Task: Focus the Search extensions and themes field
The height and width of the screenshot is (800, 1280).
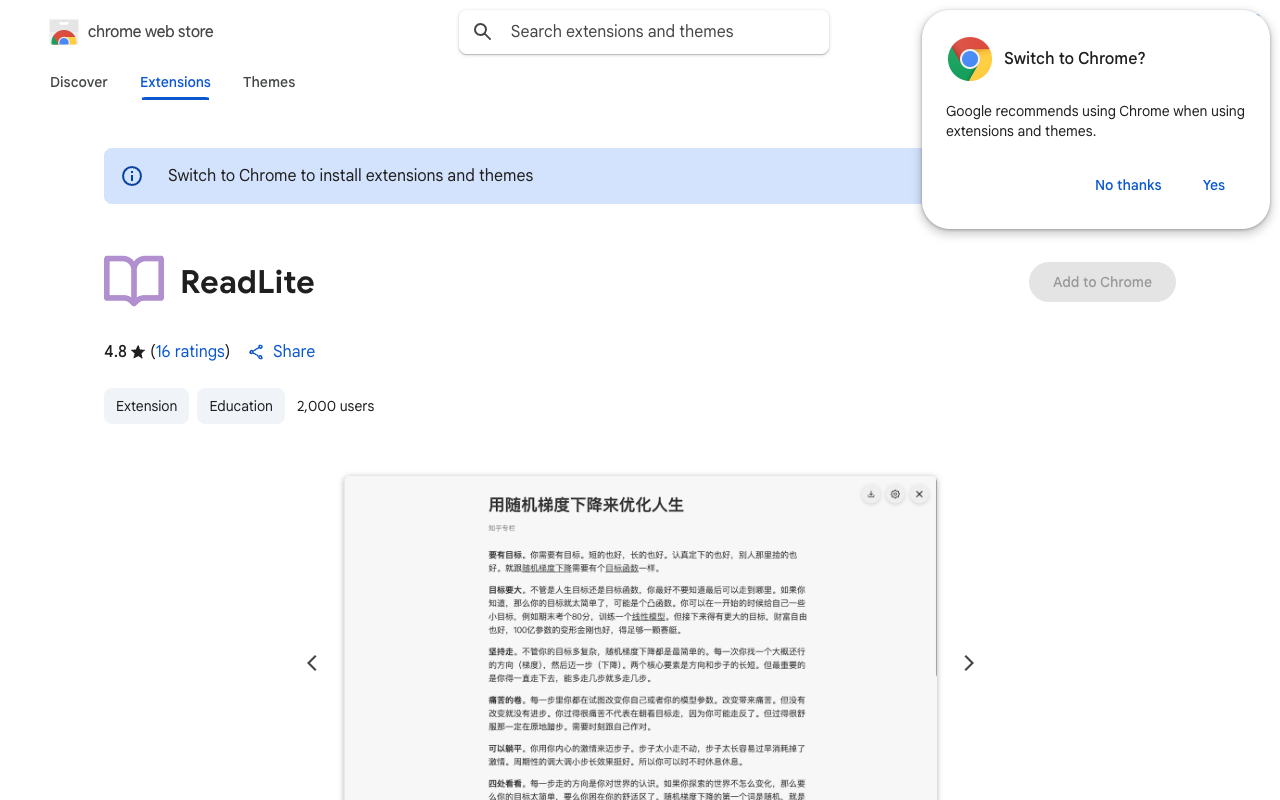Action: (x=644, y=32)
